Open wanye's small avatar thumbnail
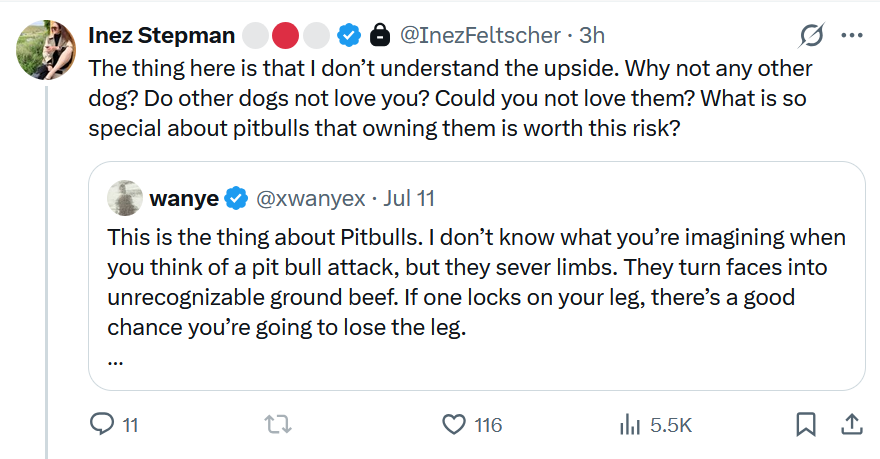 [125, 198]
